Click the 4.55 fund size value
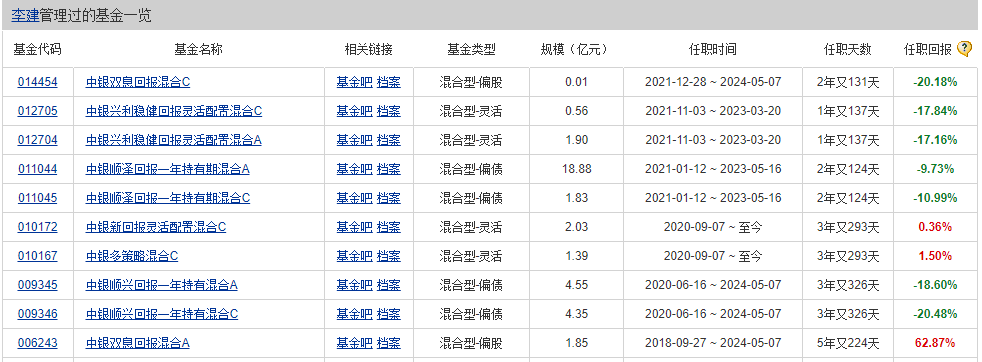 576,285
